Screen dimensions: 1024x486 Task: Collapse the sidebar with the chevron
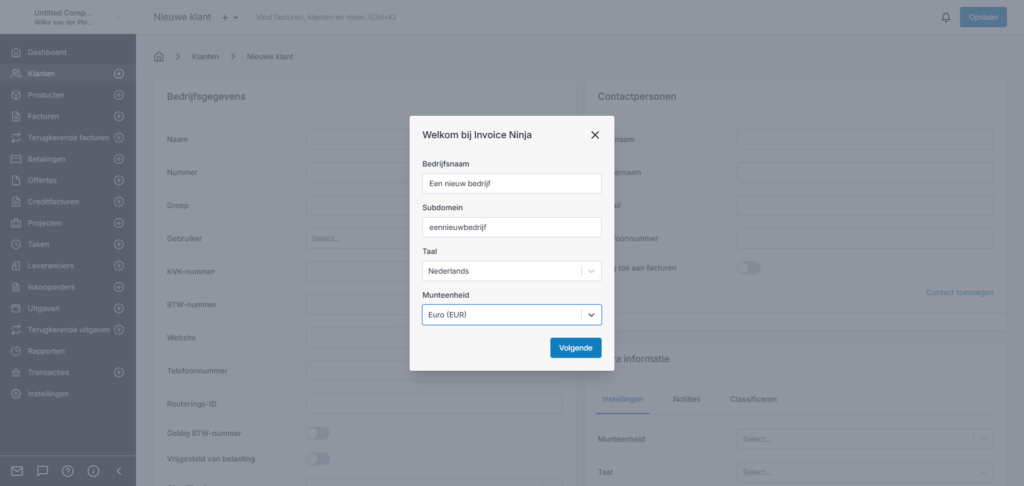(x=119, y=471)
